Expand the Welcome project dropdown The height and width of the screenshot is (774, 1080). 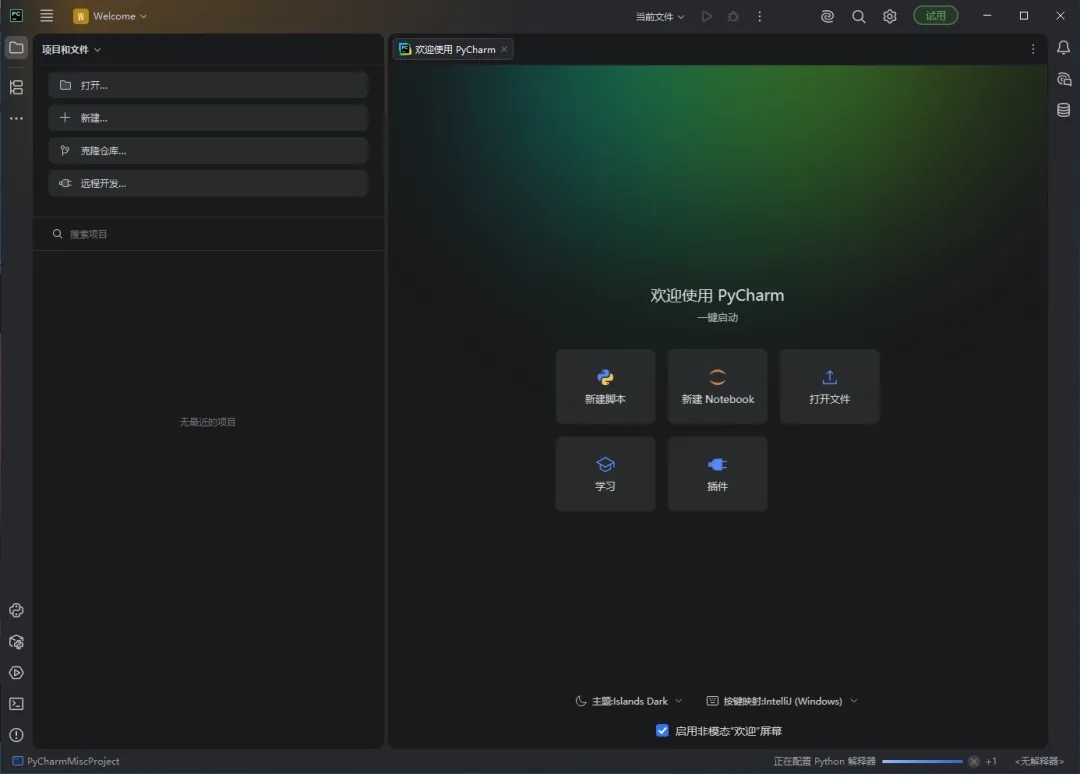[110, 16]
